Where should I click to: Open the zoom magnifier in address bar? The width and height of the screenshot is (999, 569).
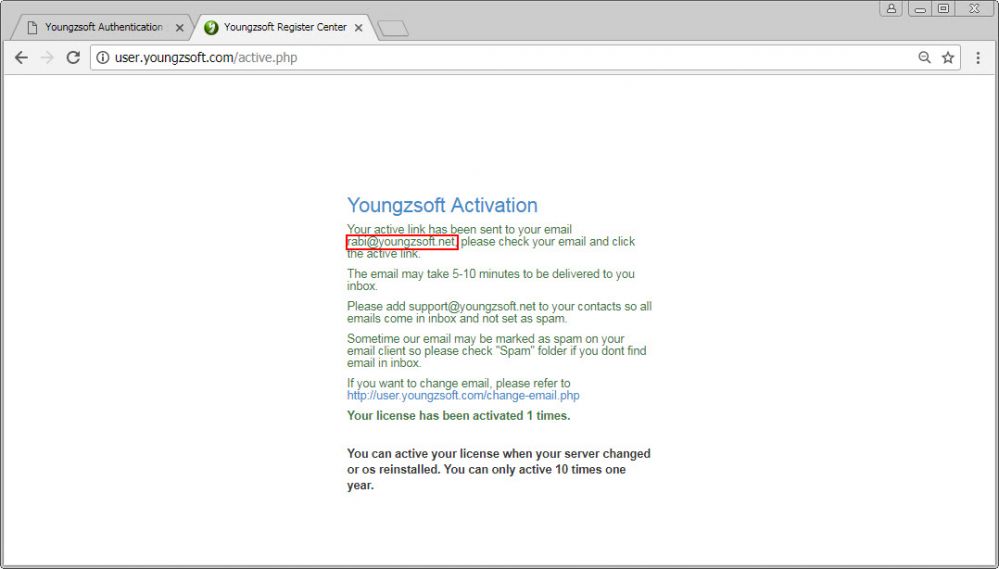click(924, 58)
